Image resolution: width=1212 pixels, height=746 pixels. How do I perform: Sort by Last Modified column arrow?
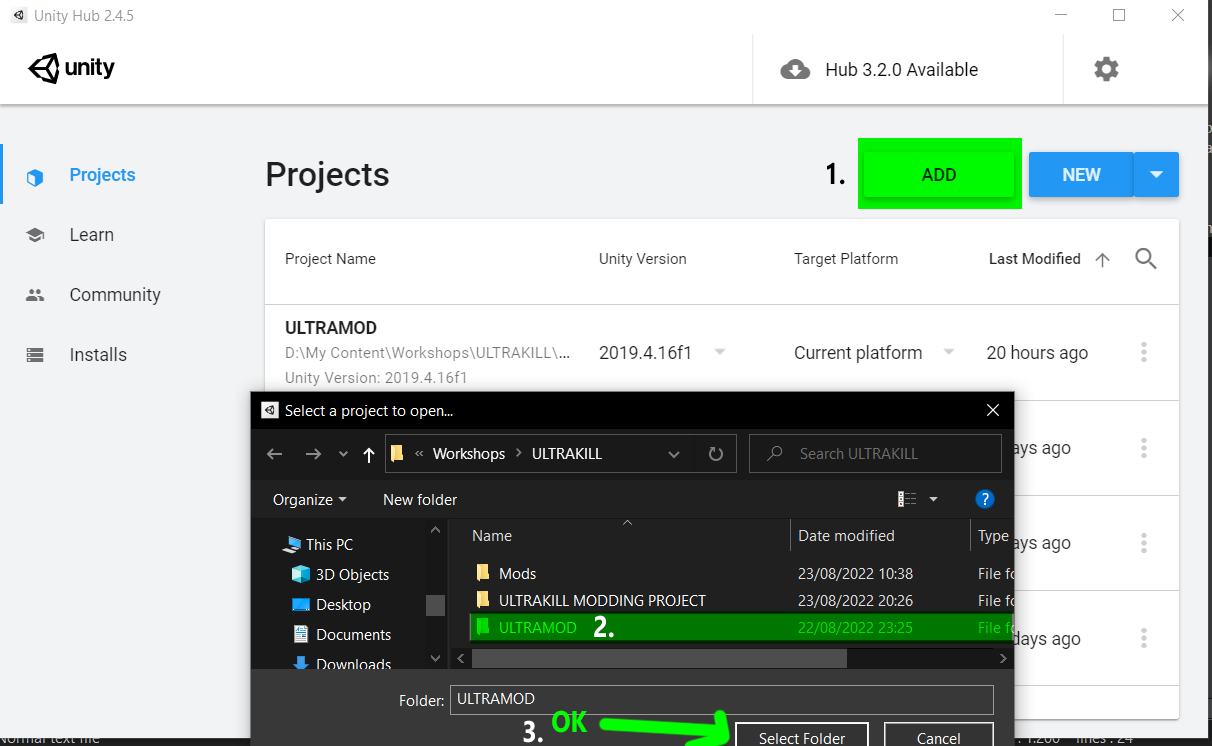click(x=1103, y=259)
